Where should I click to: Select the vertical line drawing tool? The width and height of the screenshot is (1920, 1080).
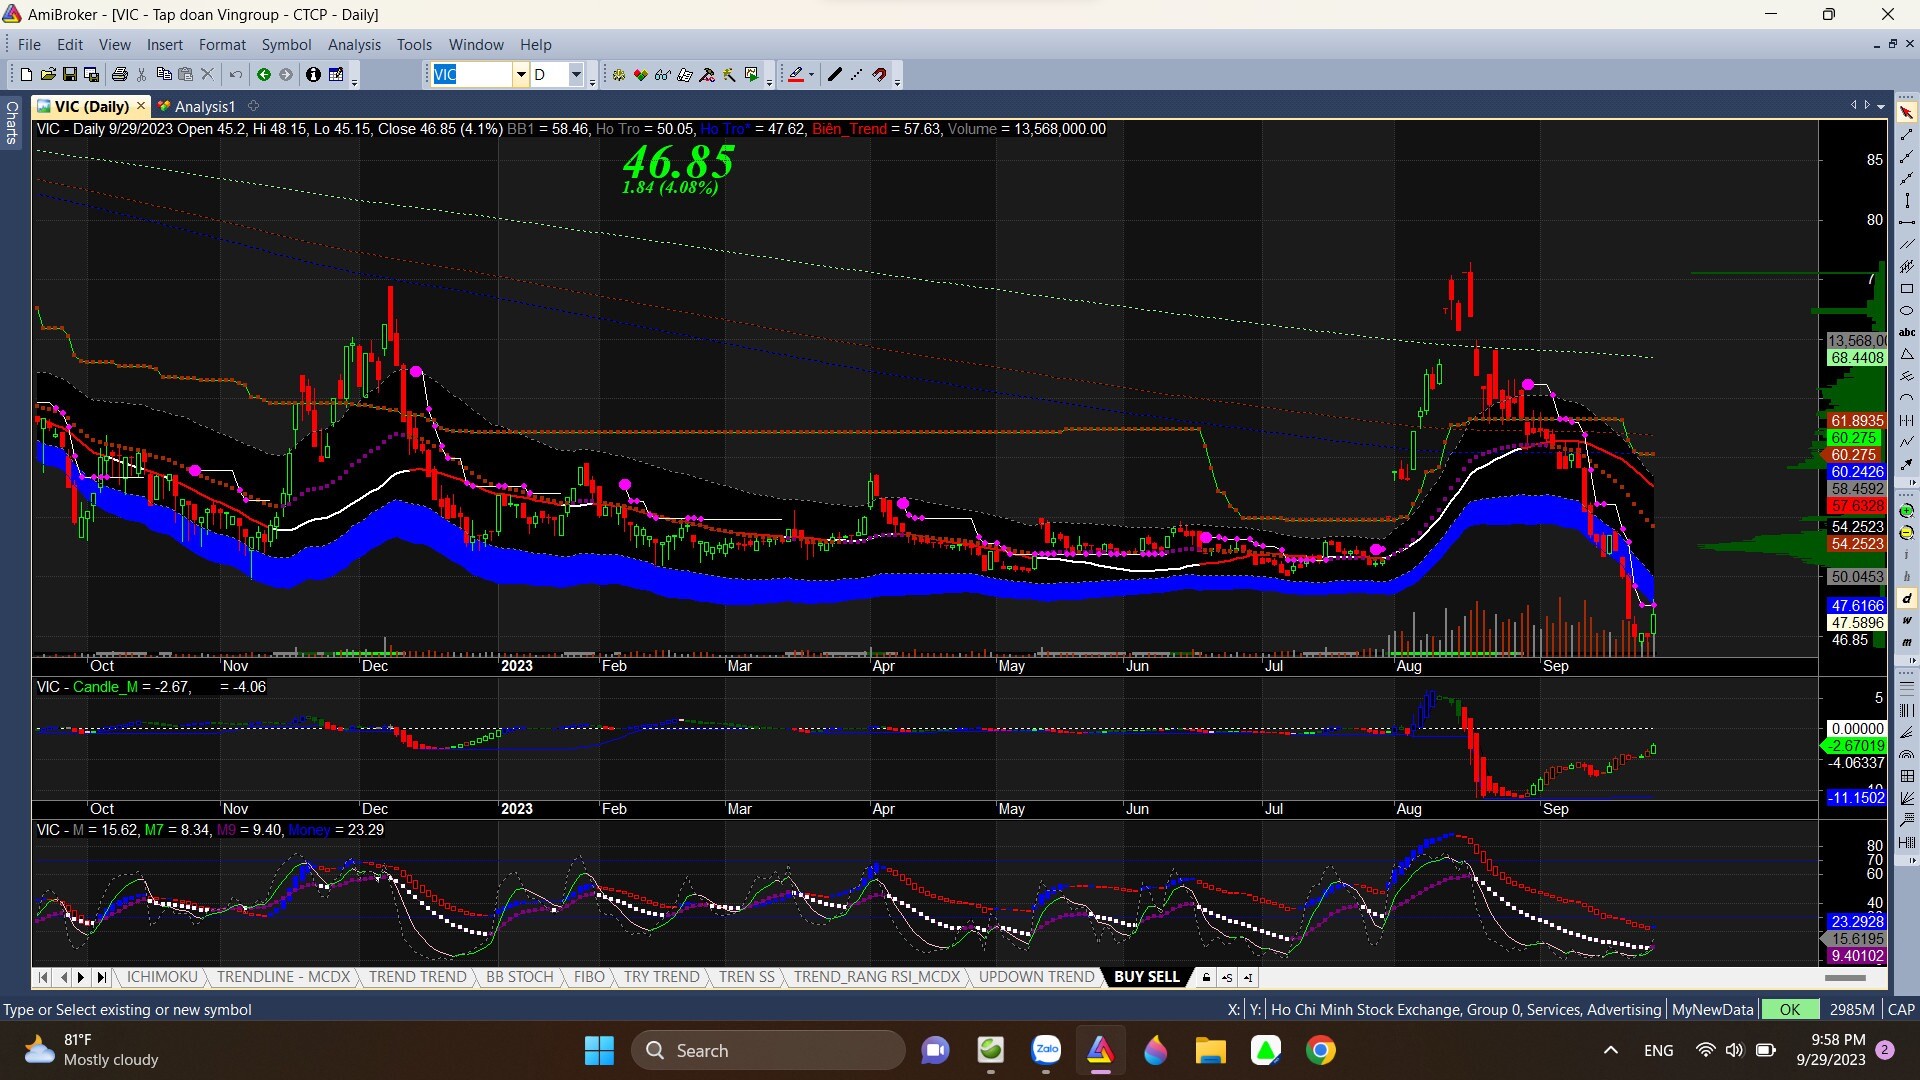coord(1907,200)
